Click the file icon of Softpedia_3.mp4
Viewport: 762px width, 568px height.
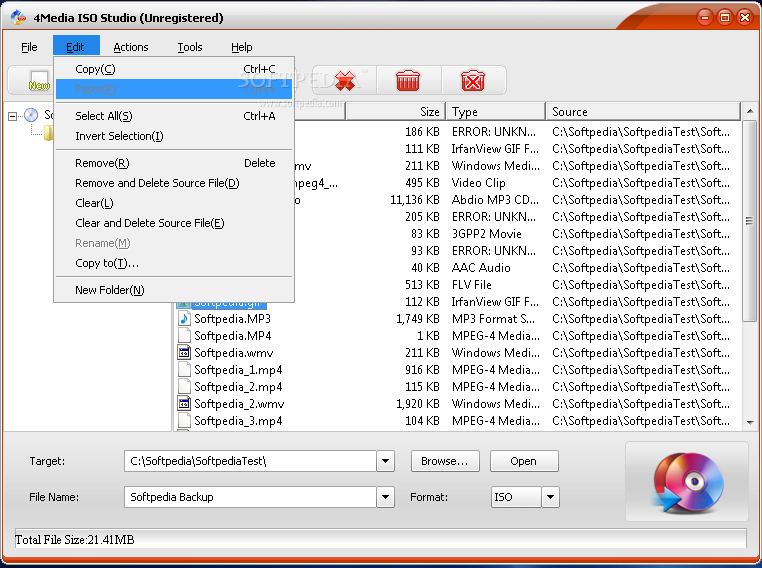pyautogui.click(x=184, y=421)
